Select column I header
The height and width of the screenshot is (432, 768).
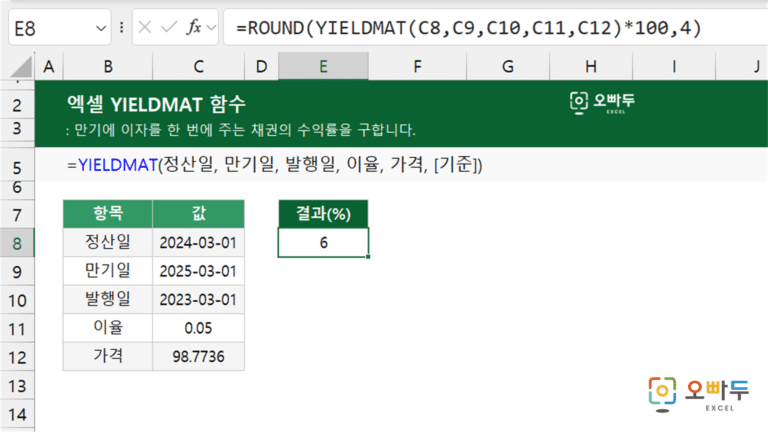tap(674, 66)
